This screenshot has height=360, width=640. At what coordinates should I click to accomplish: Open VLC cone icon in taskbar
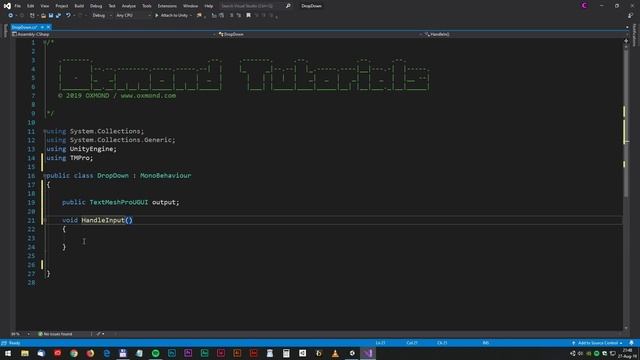click(335, 353)
